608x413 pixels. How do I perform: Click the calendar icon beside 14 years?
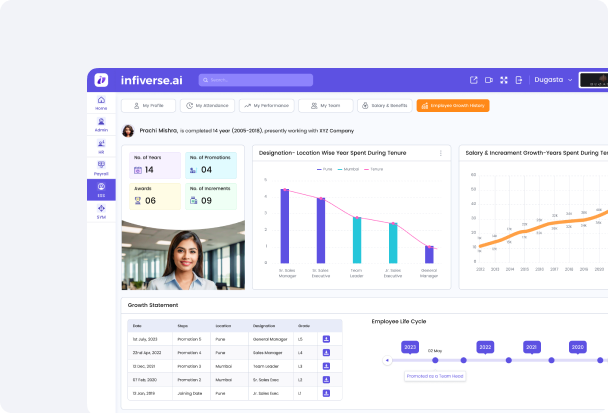[138, 170]
